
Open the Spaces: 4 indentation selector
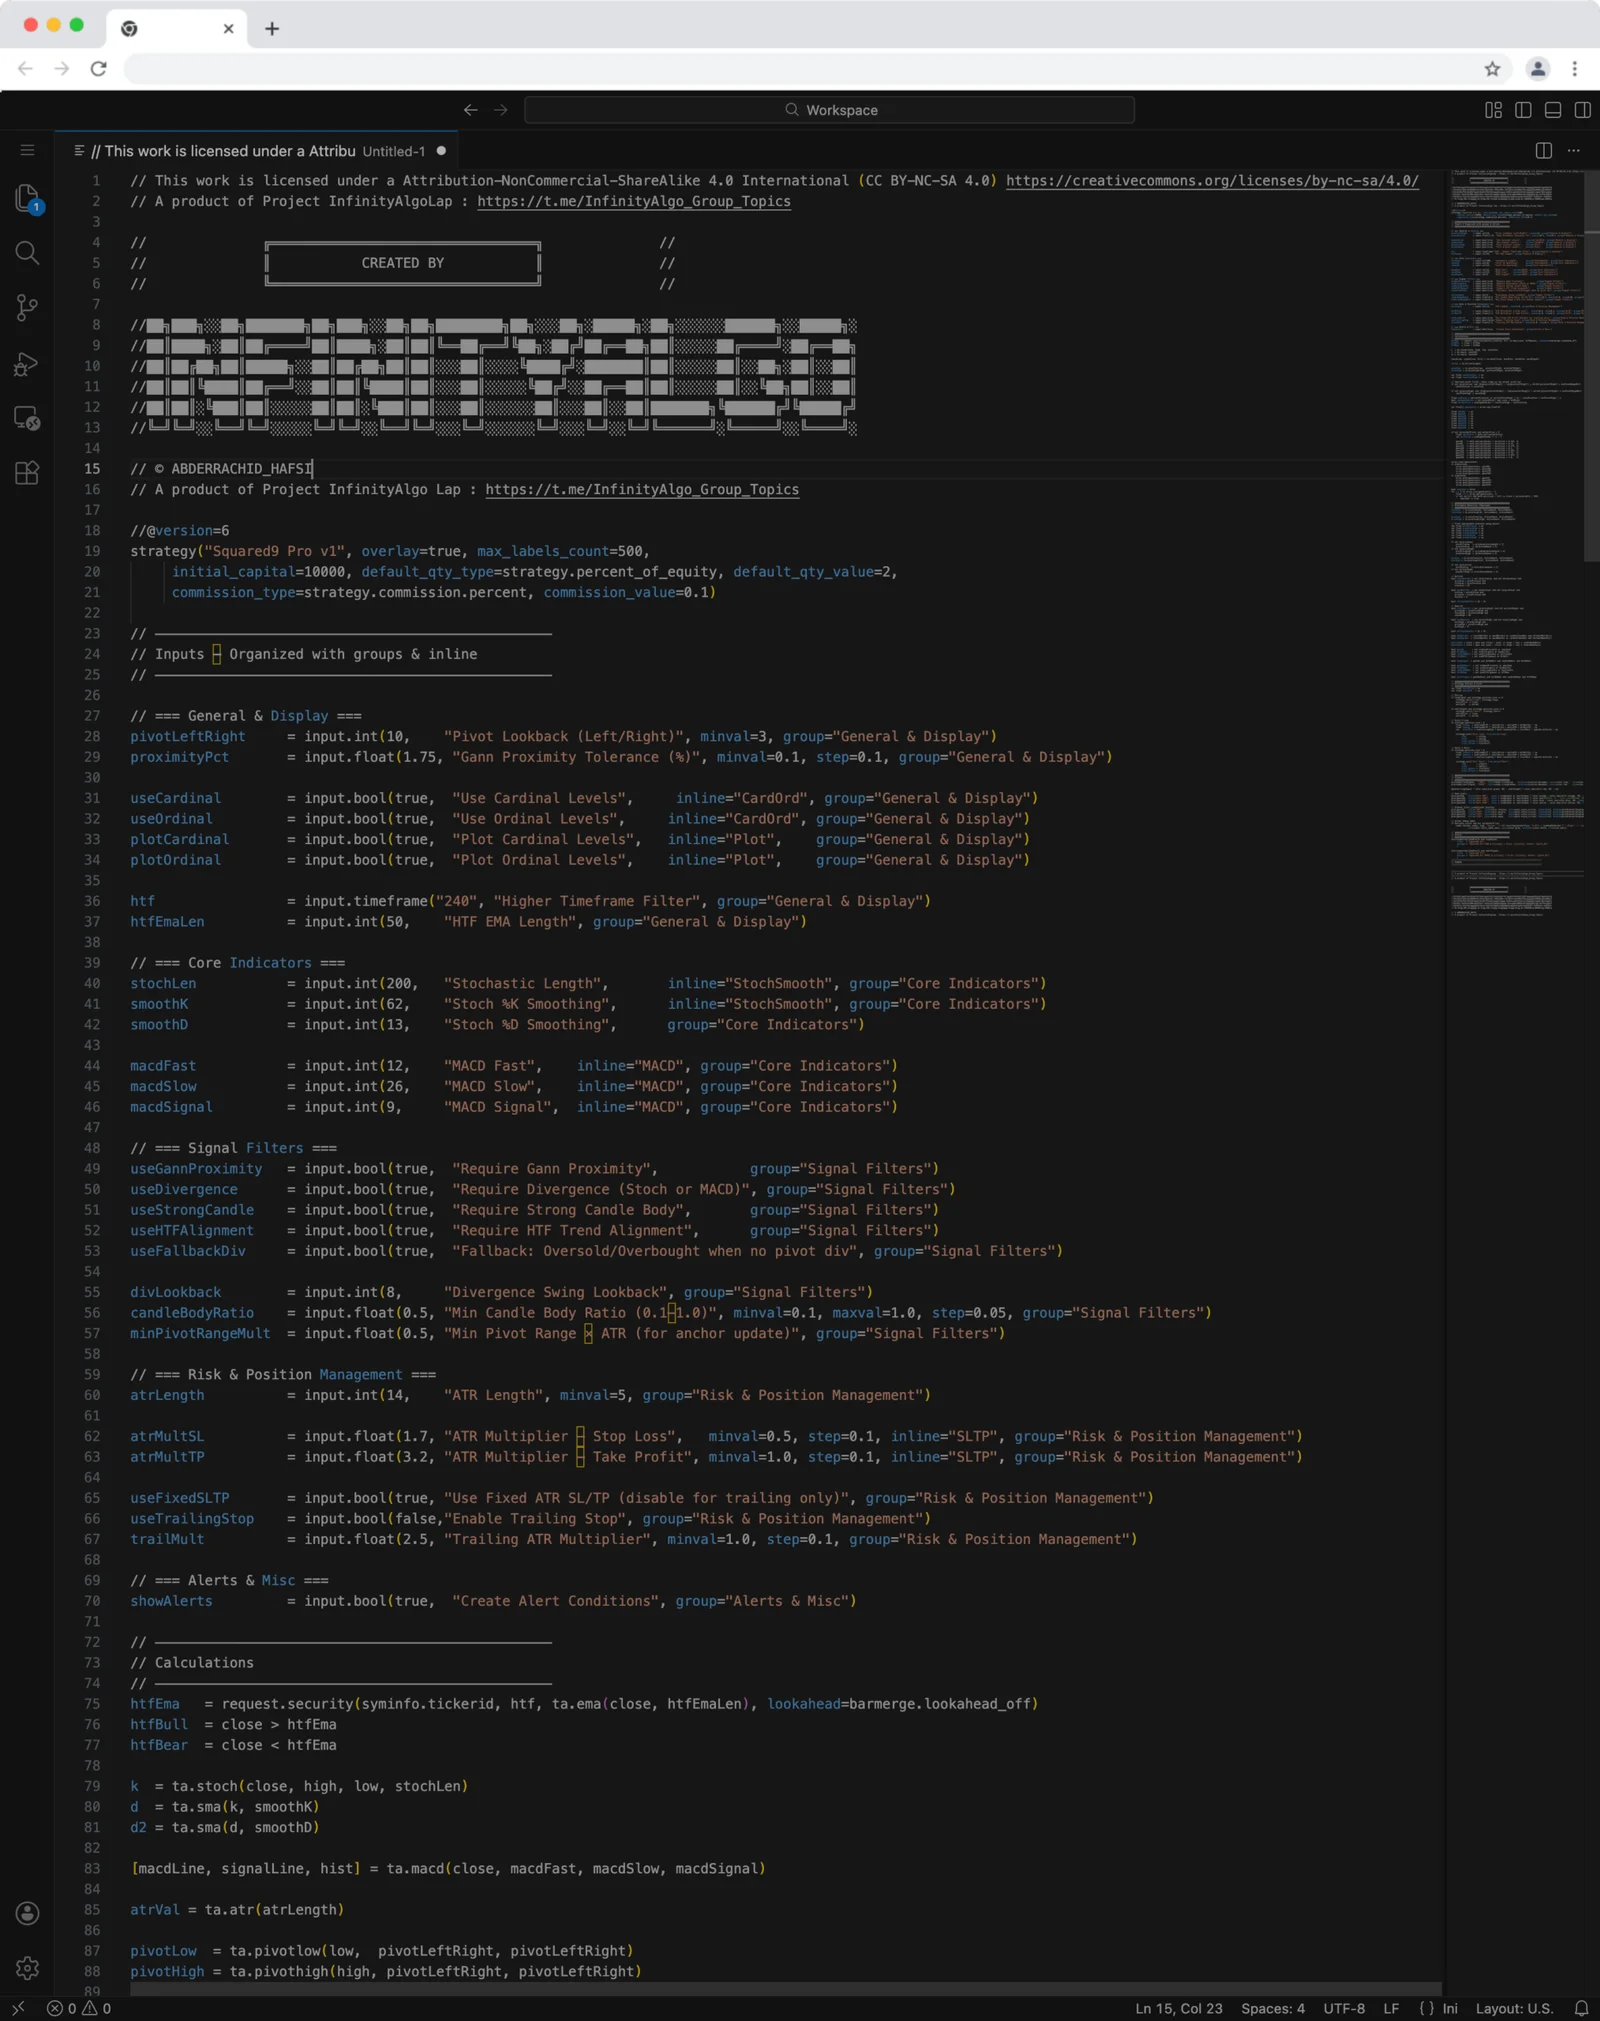point(1272,2008)
